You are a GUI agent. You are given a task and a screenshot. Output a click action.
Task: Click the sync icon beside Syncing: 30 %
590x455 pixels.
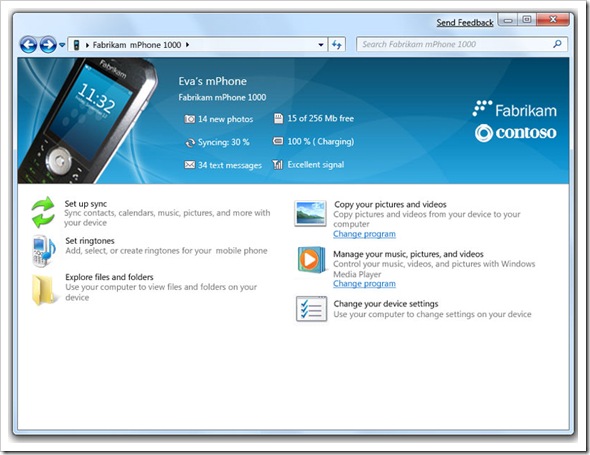pyautogui.click(x=190, y=143)
